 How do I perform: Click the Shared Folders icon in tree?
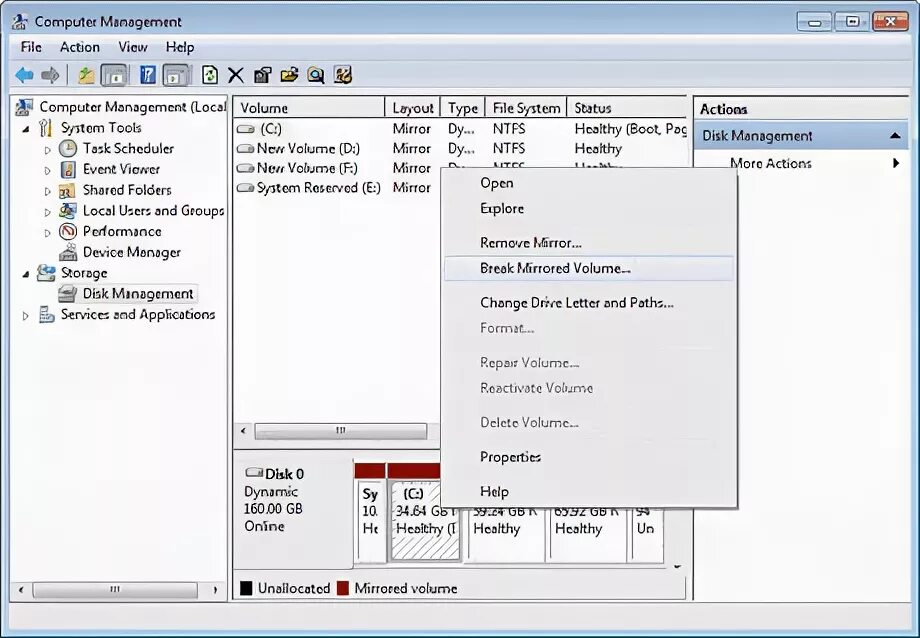[67, 191]
